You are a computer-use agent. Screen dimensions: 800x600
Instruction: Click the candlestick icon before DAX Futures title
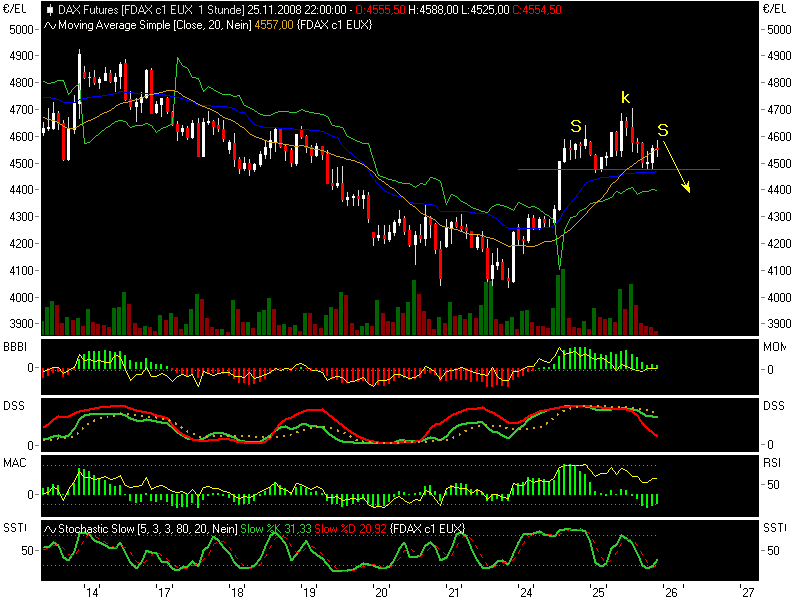tap(50, 10)
